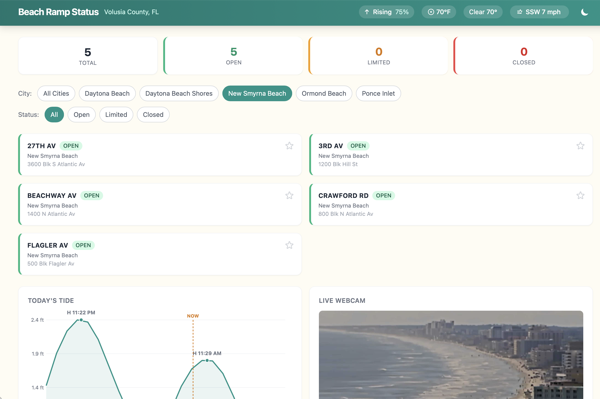Viewport: 600px width, 399px height.
Task: Select the All status filter
Action: pos(54,114)
